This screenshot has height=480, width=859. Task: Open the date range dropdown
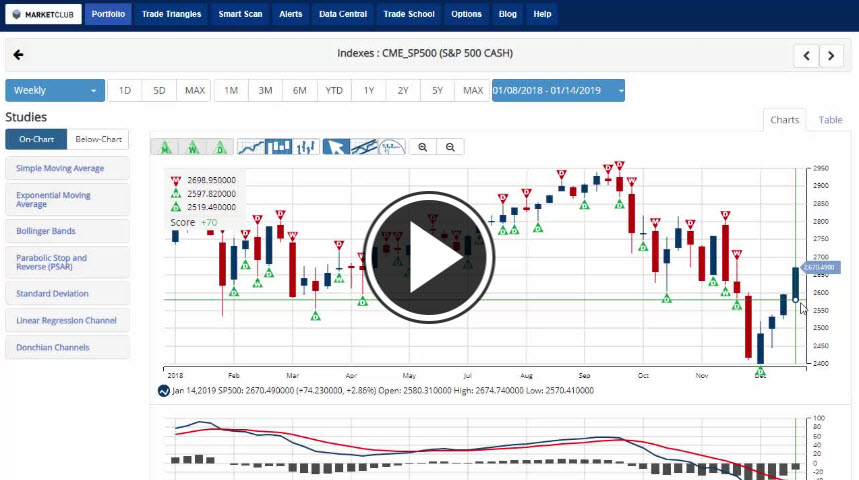click(558, 91)
